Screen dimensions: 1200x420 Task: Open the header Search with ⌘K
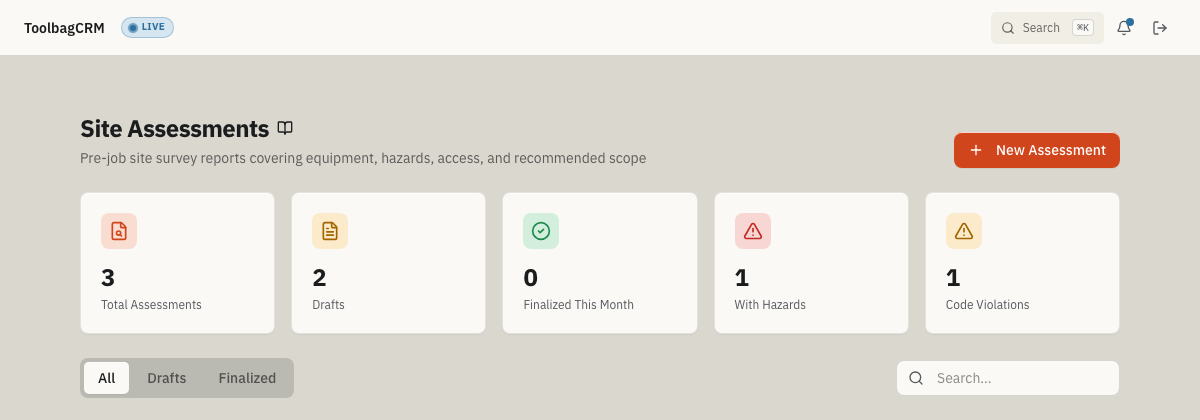click(1047, 28)
